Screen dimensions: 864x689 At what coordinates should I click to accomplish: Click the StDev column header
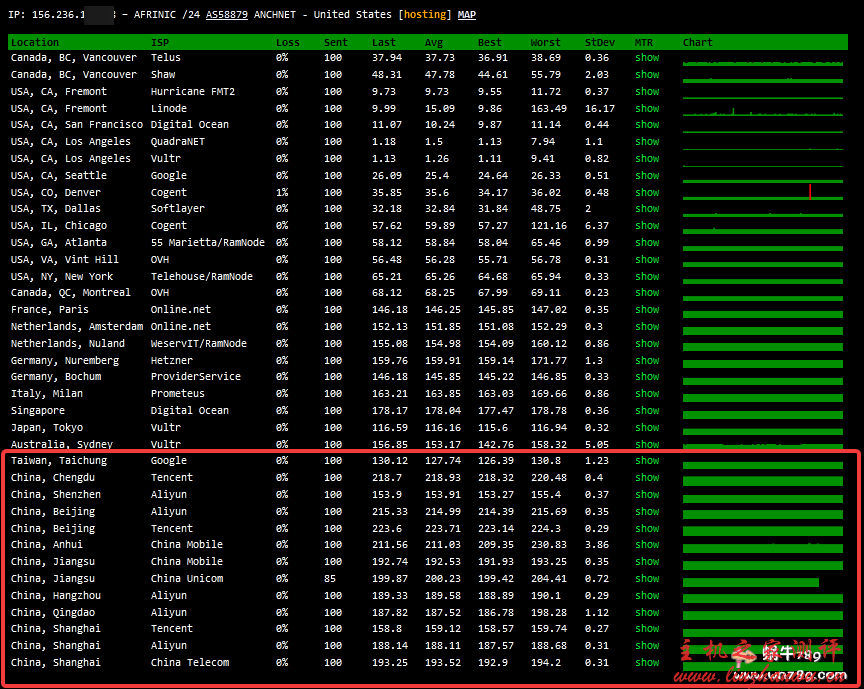(599, 42)
